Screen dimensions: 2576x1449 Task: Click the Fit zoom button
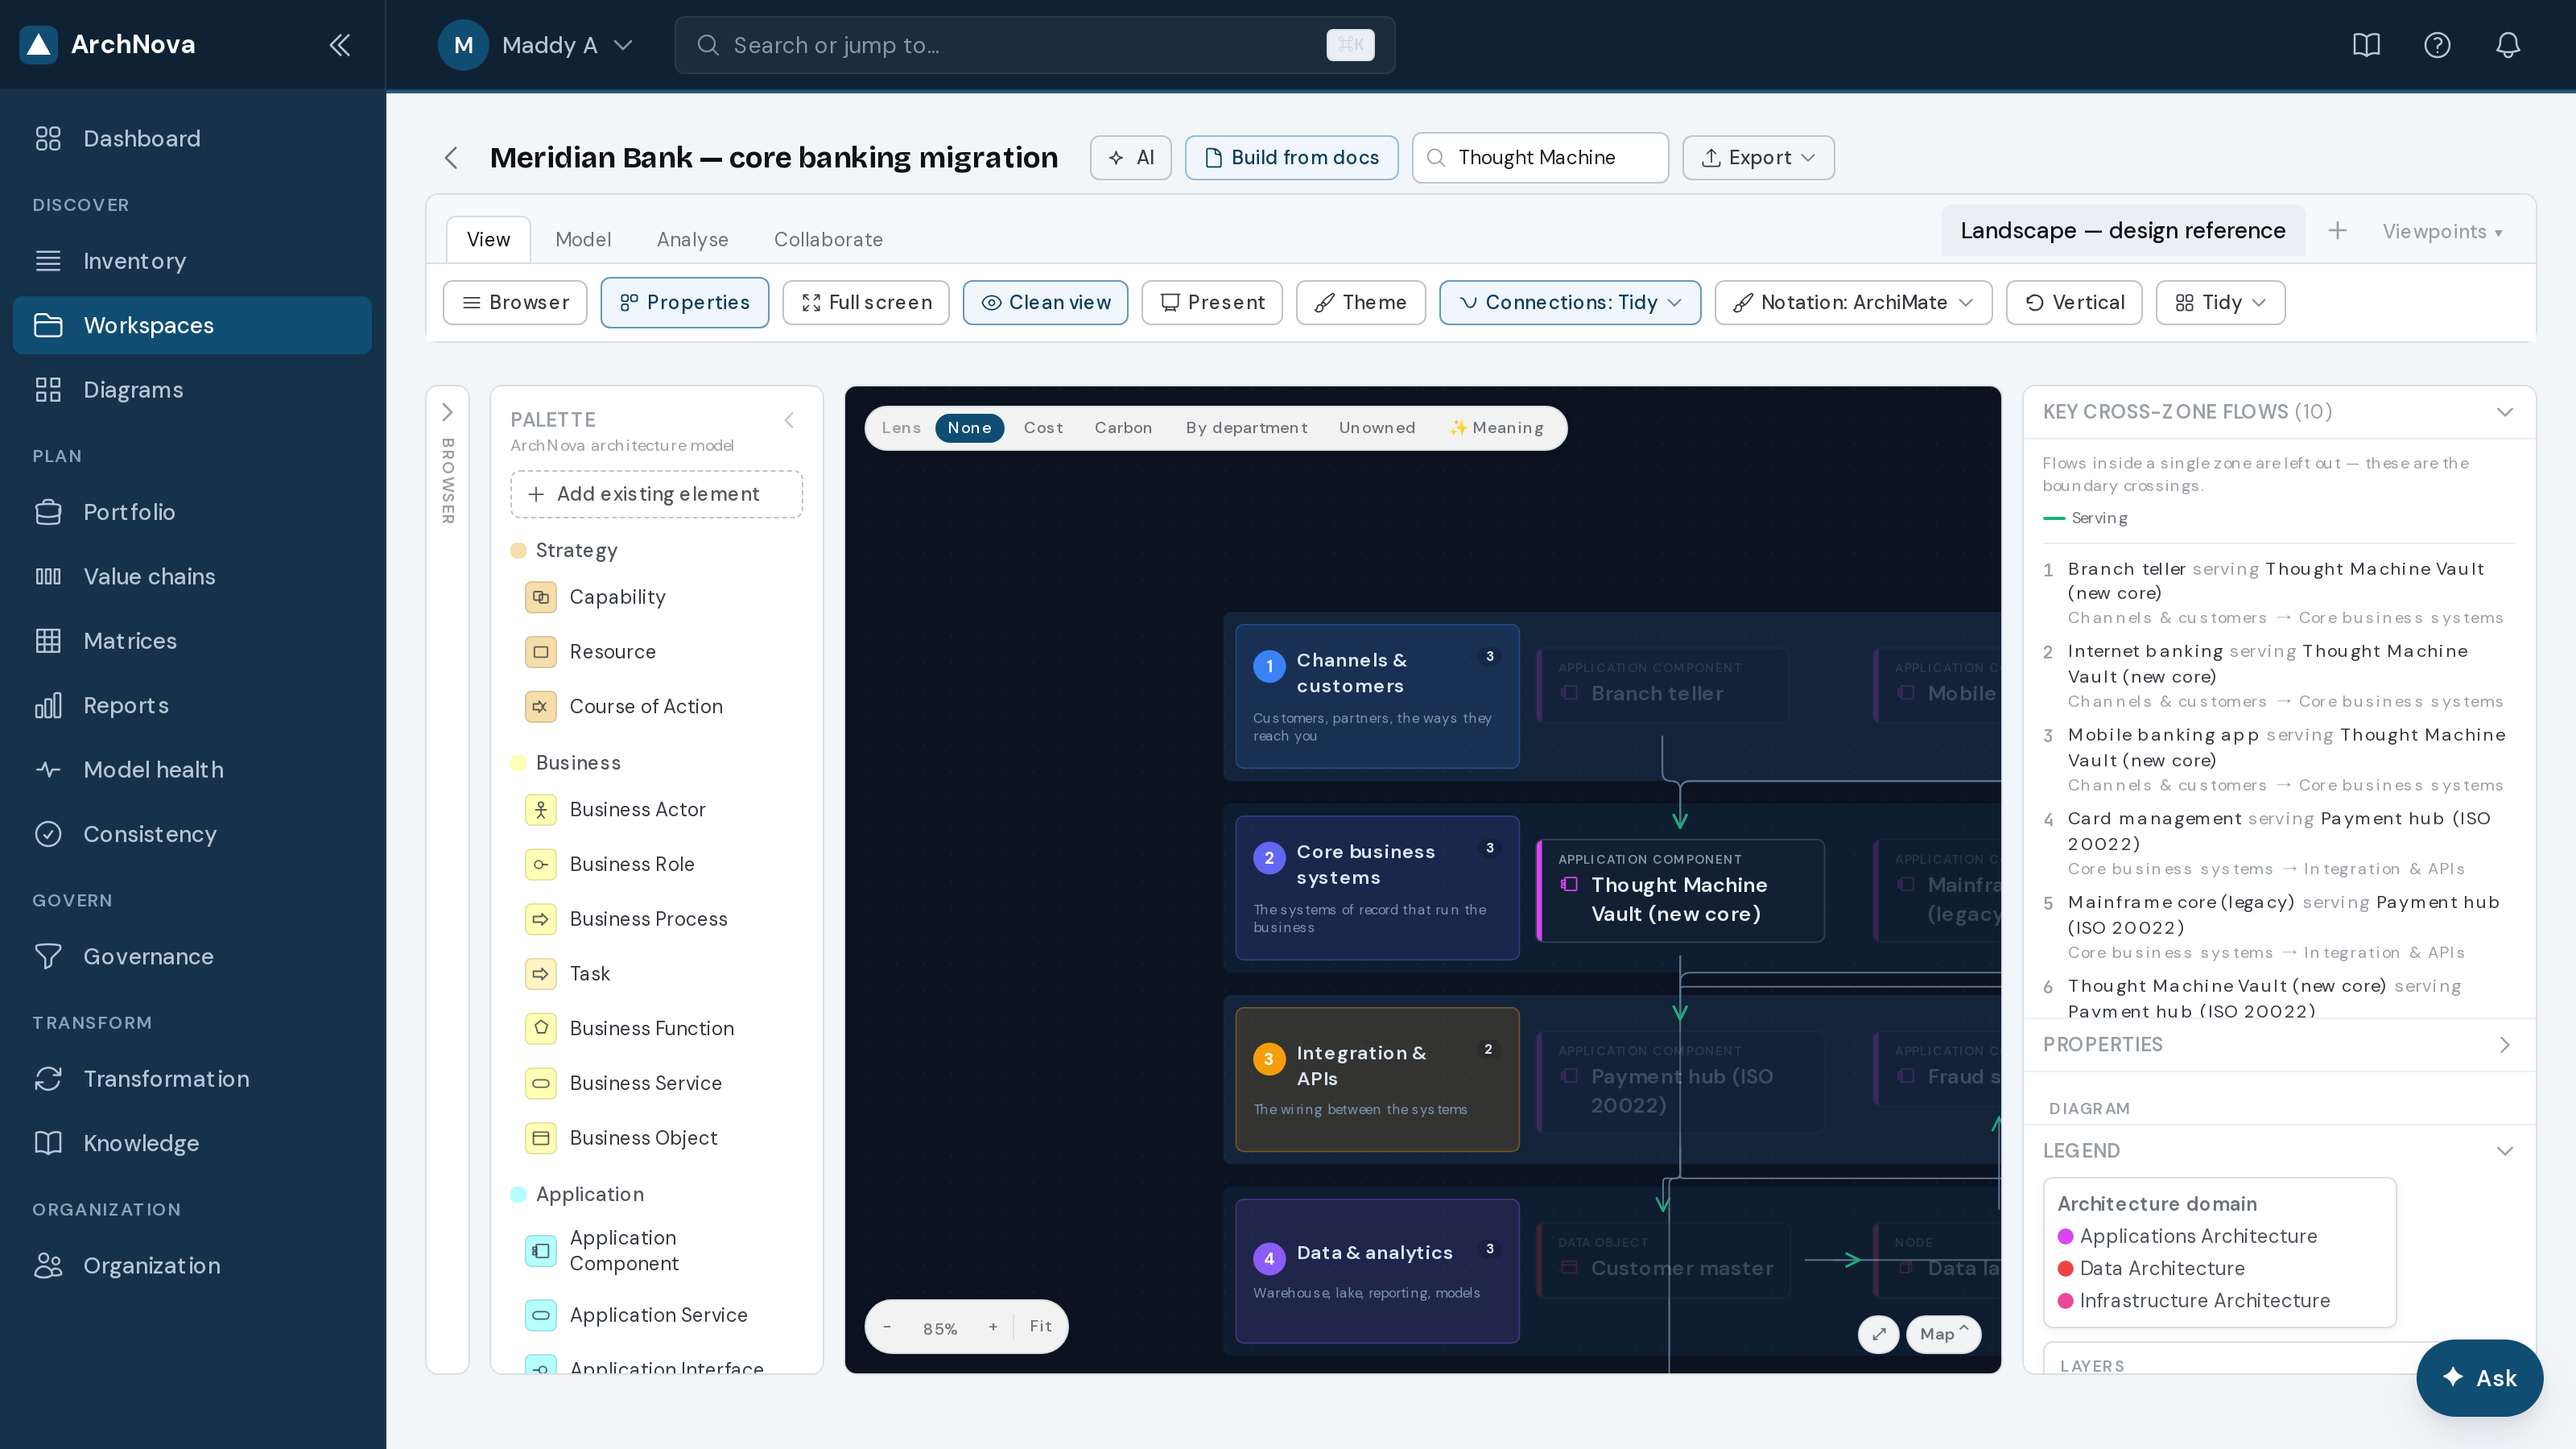pyautogui.click(x=1041, y=1327)
